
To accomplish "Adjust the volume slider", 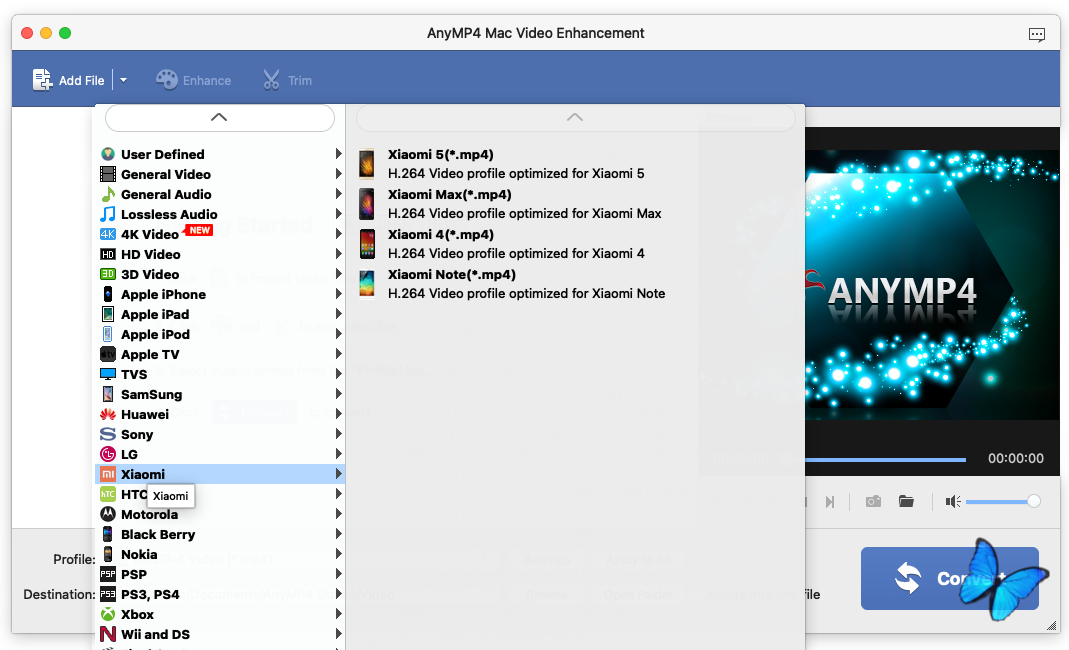I will tap(1003, 502).
